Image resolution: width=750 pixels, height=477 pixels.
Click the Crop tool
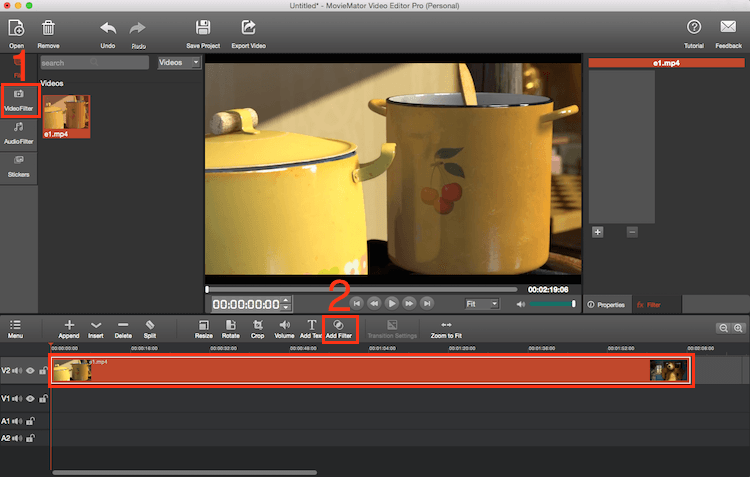(257, 329)
